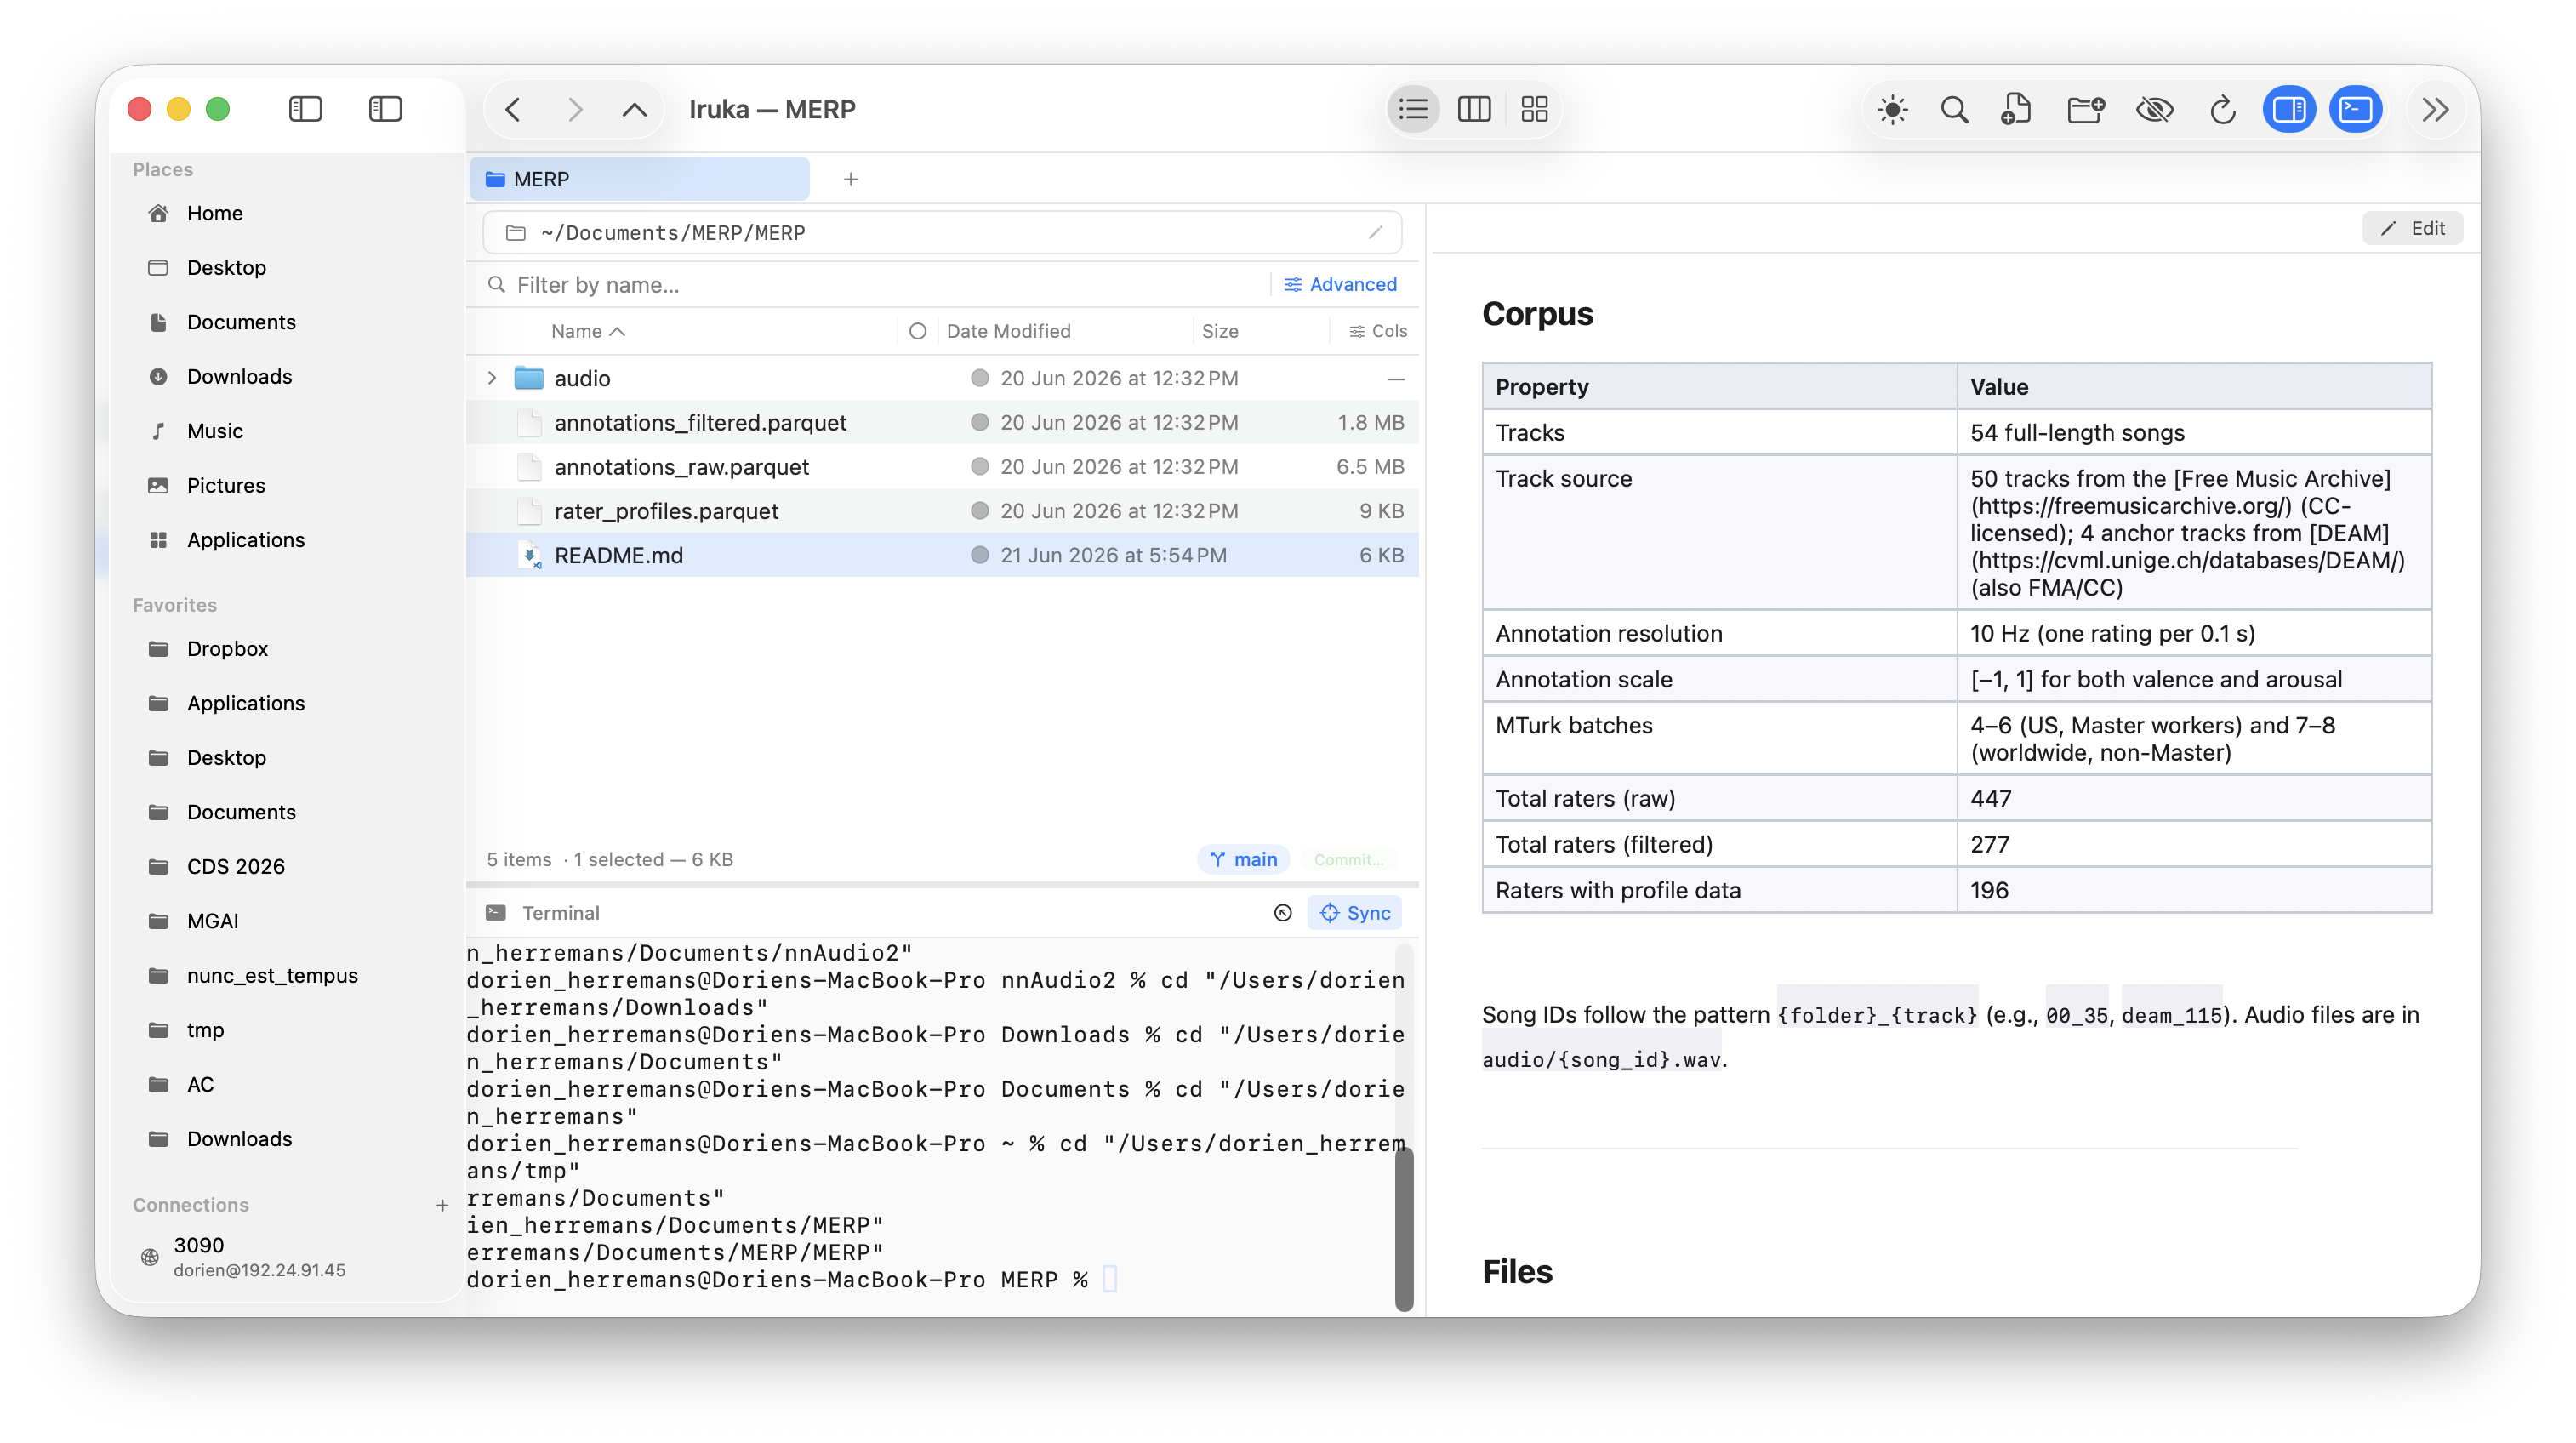This screenshot has width=2576, height=1443.
Task: Open search with the magnifier icon
Action: 1954,109
